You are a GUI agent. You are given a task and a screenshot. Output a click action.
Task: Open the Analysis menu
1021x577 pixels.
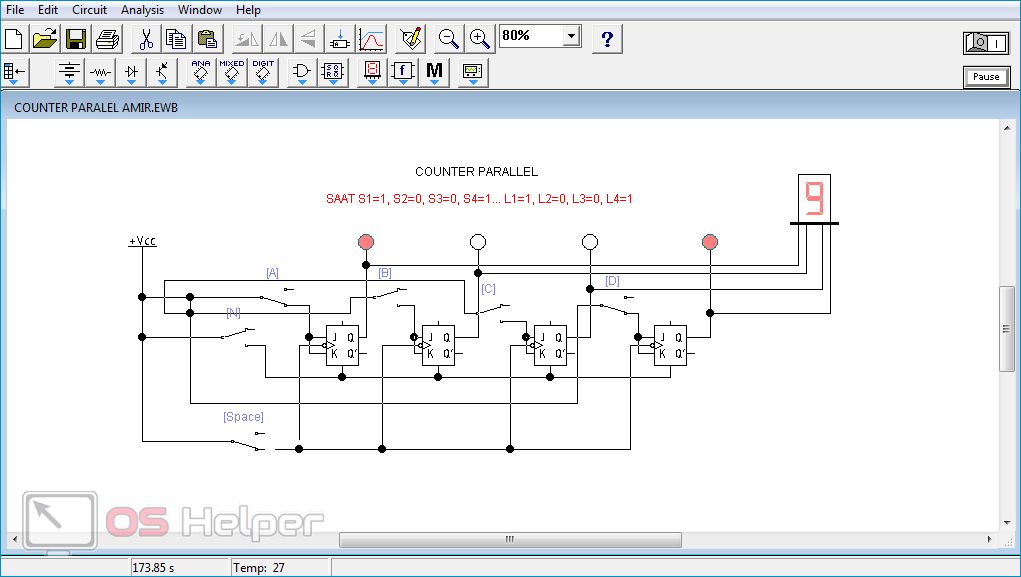pos(142,10)
